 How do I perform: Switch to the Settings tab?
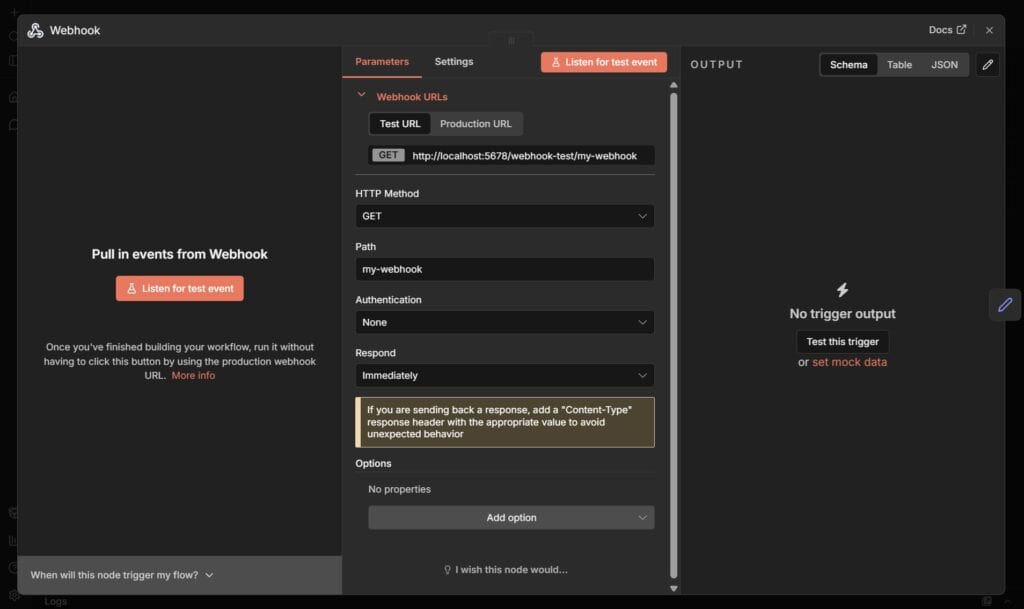(453, 62)
